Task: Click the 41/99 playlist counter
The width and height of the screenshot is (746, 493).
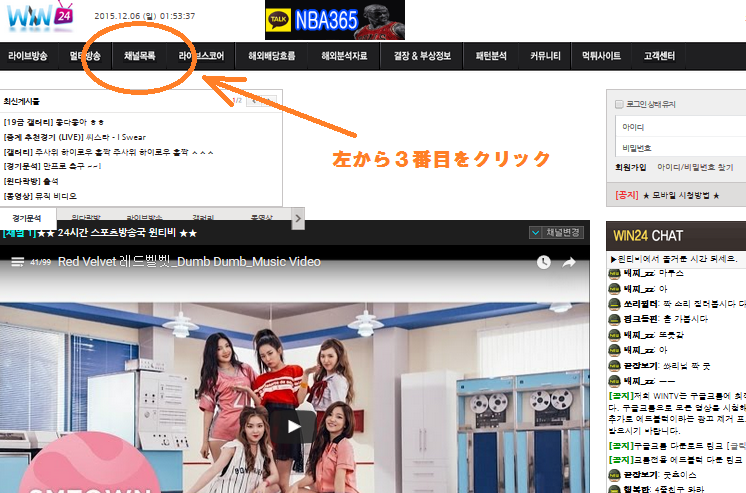Action: coord(40,262)
